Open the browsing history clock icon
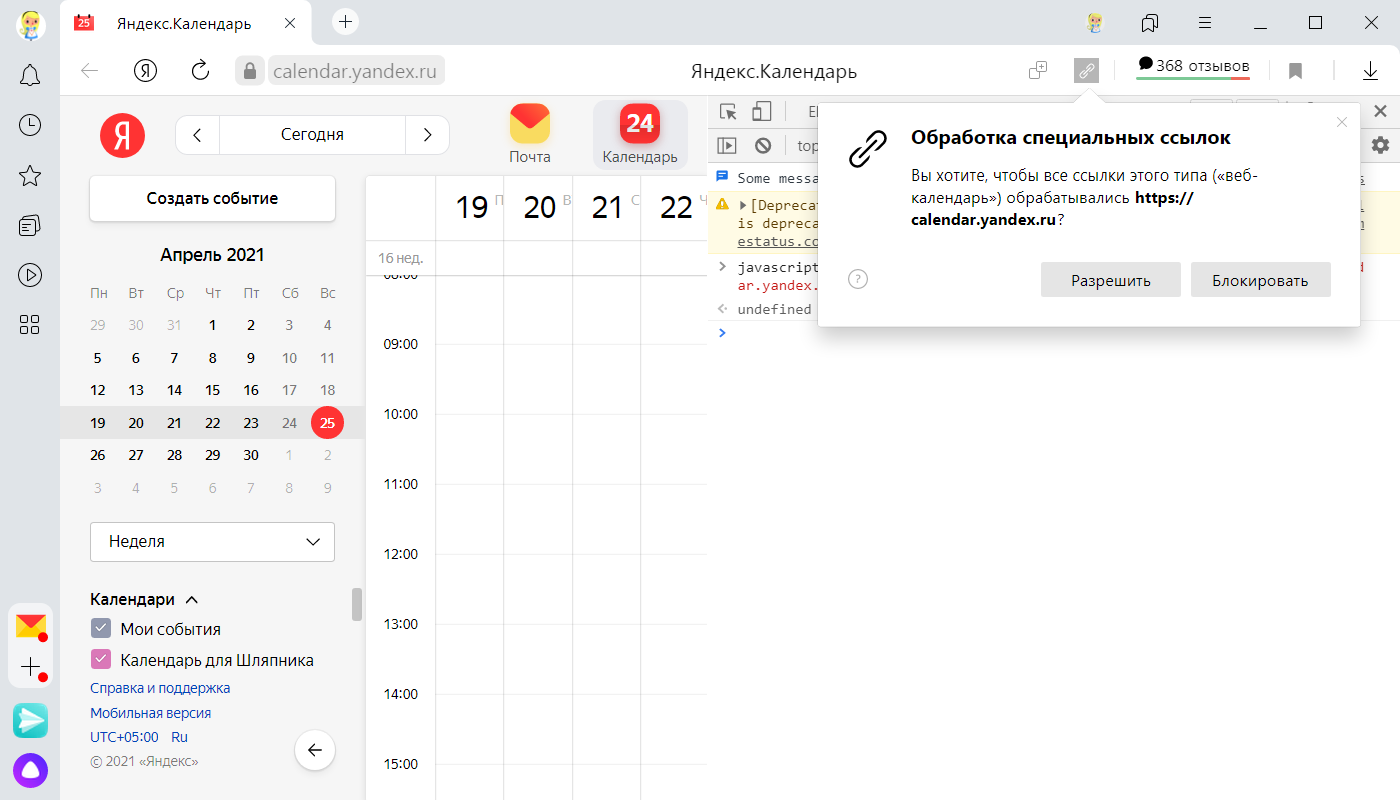 point(30,125)
